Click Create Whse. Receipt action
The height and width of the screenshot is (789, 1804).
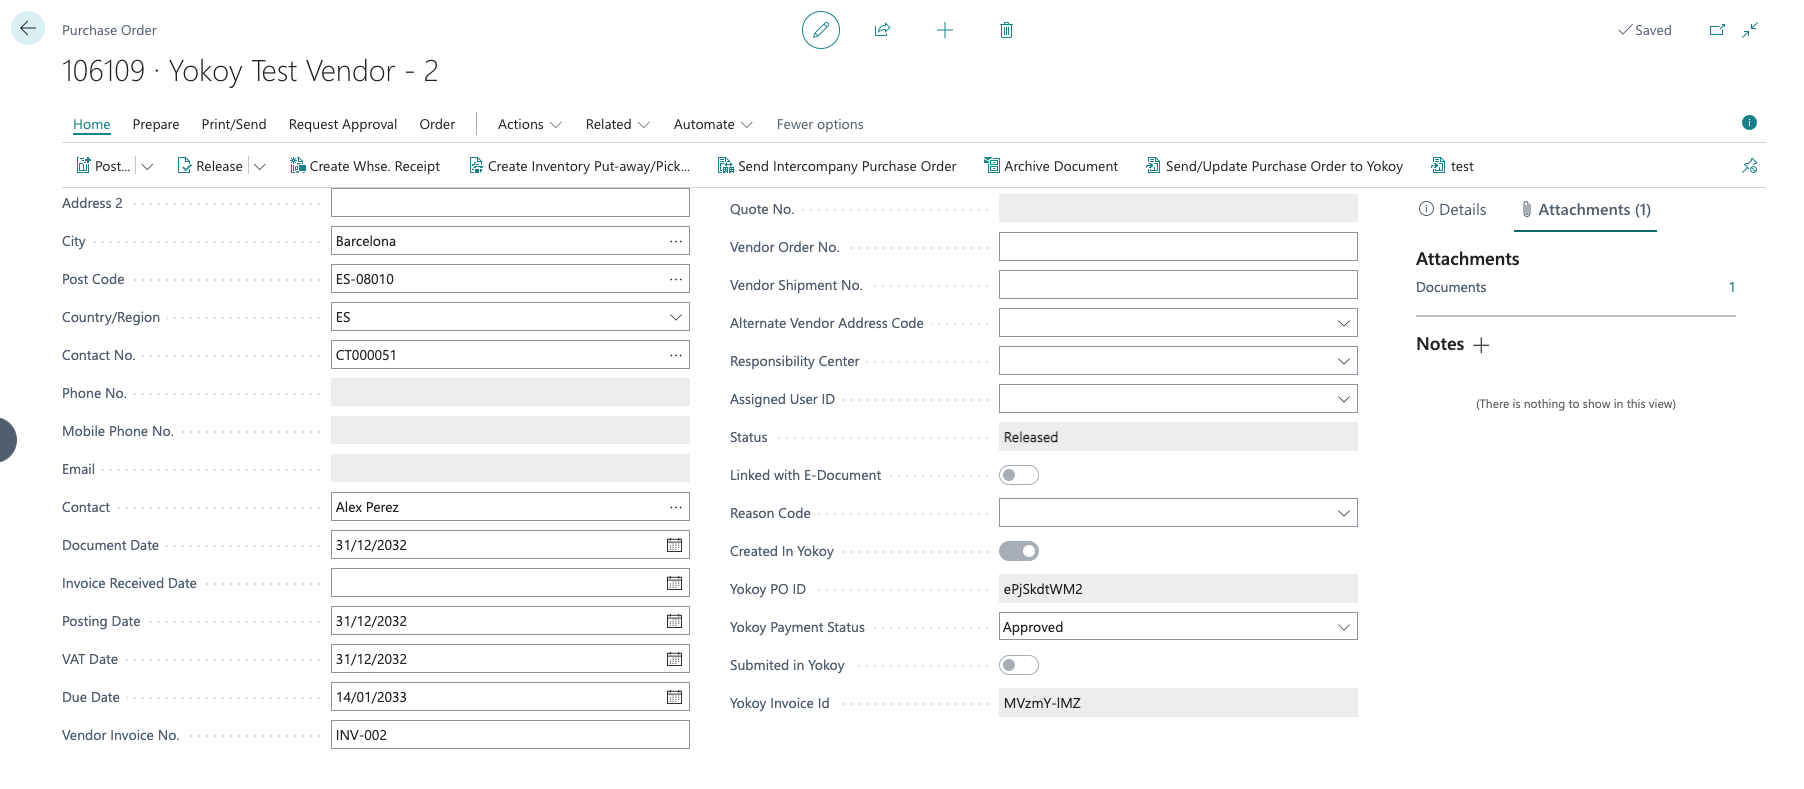365,166
